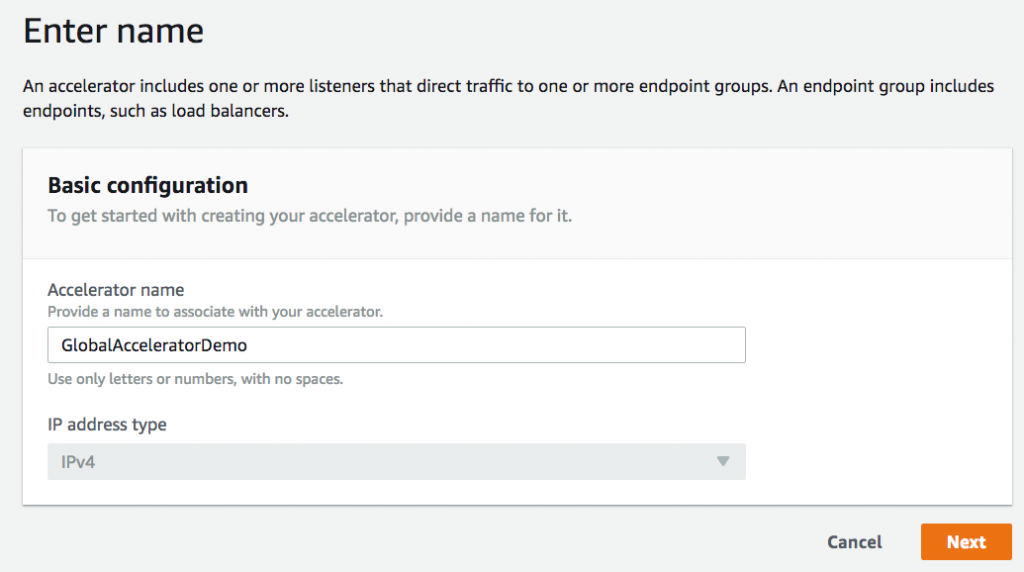
Task: Select the Basic configuration section title
Action: pyautogui.click(x=148, y=185)
